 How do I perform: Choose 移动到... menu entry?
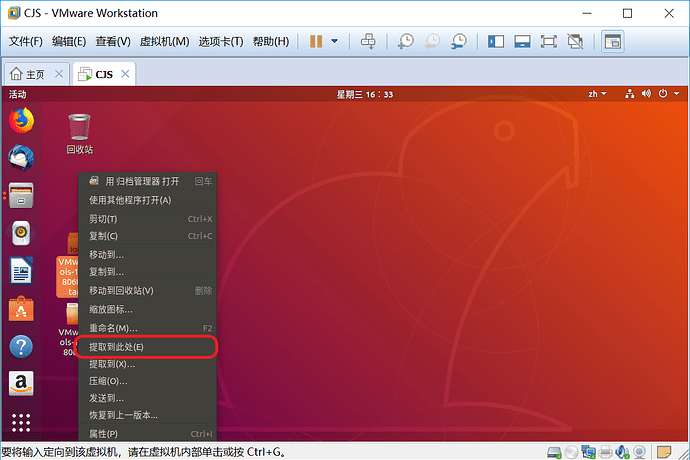coord(147,255)
